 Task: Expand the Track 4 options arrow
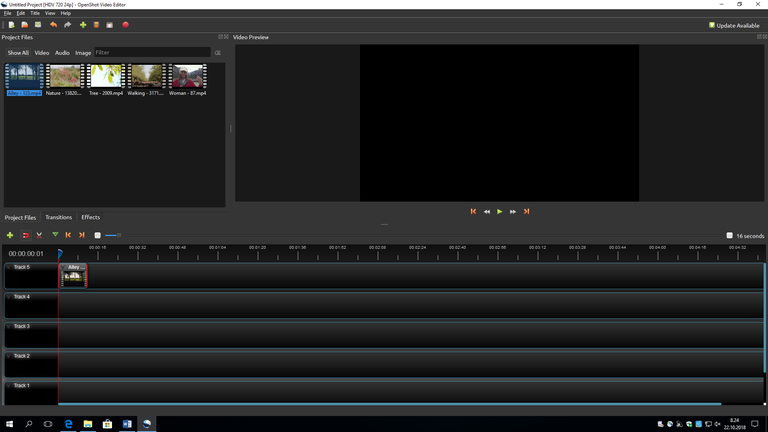[9, 297]
